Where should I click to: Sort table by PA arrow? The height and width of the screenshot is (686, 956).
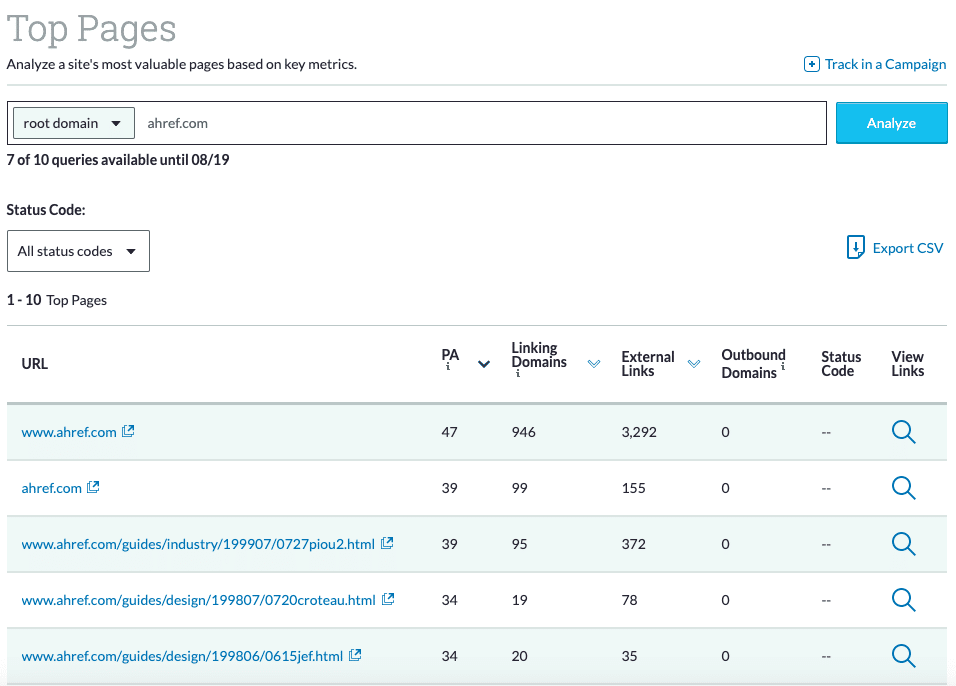[484, 364]
